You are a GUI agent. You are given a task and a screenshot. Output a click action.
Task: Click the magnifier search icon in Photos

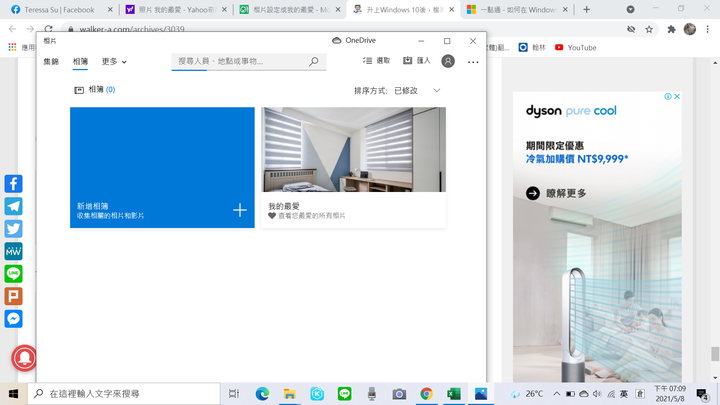[x=314, y=61]
